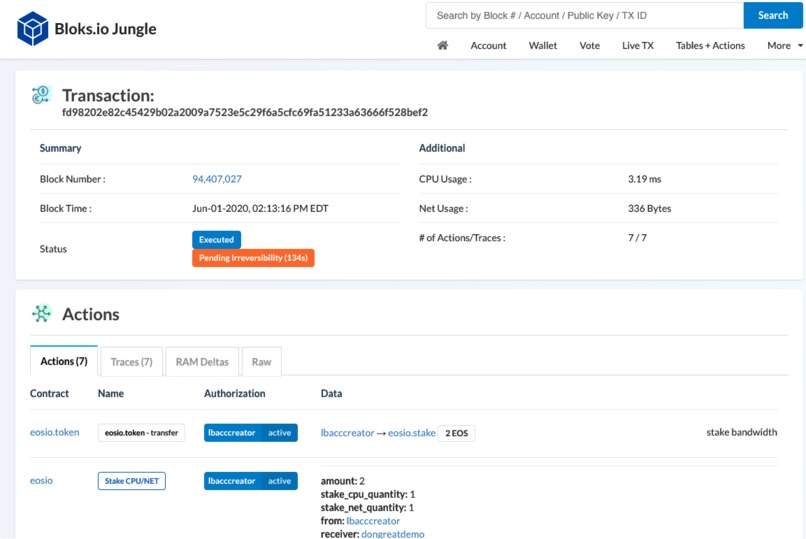The width and height of the screenshot is (806, 539).
Task: Click the Summary section heading
Action: [x=61, y=148]
